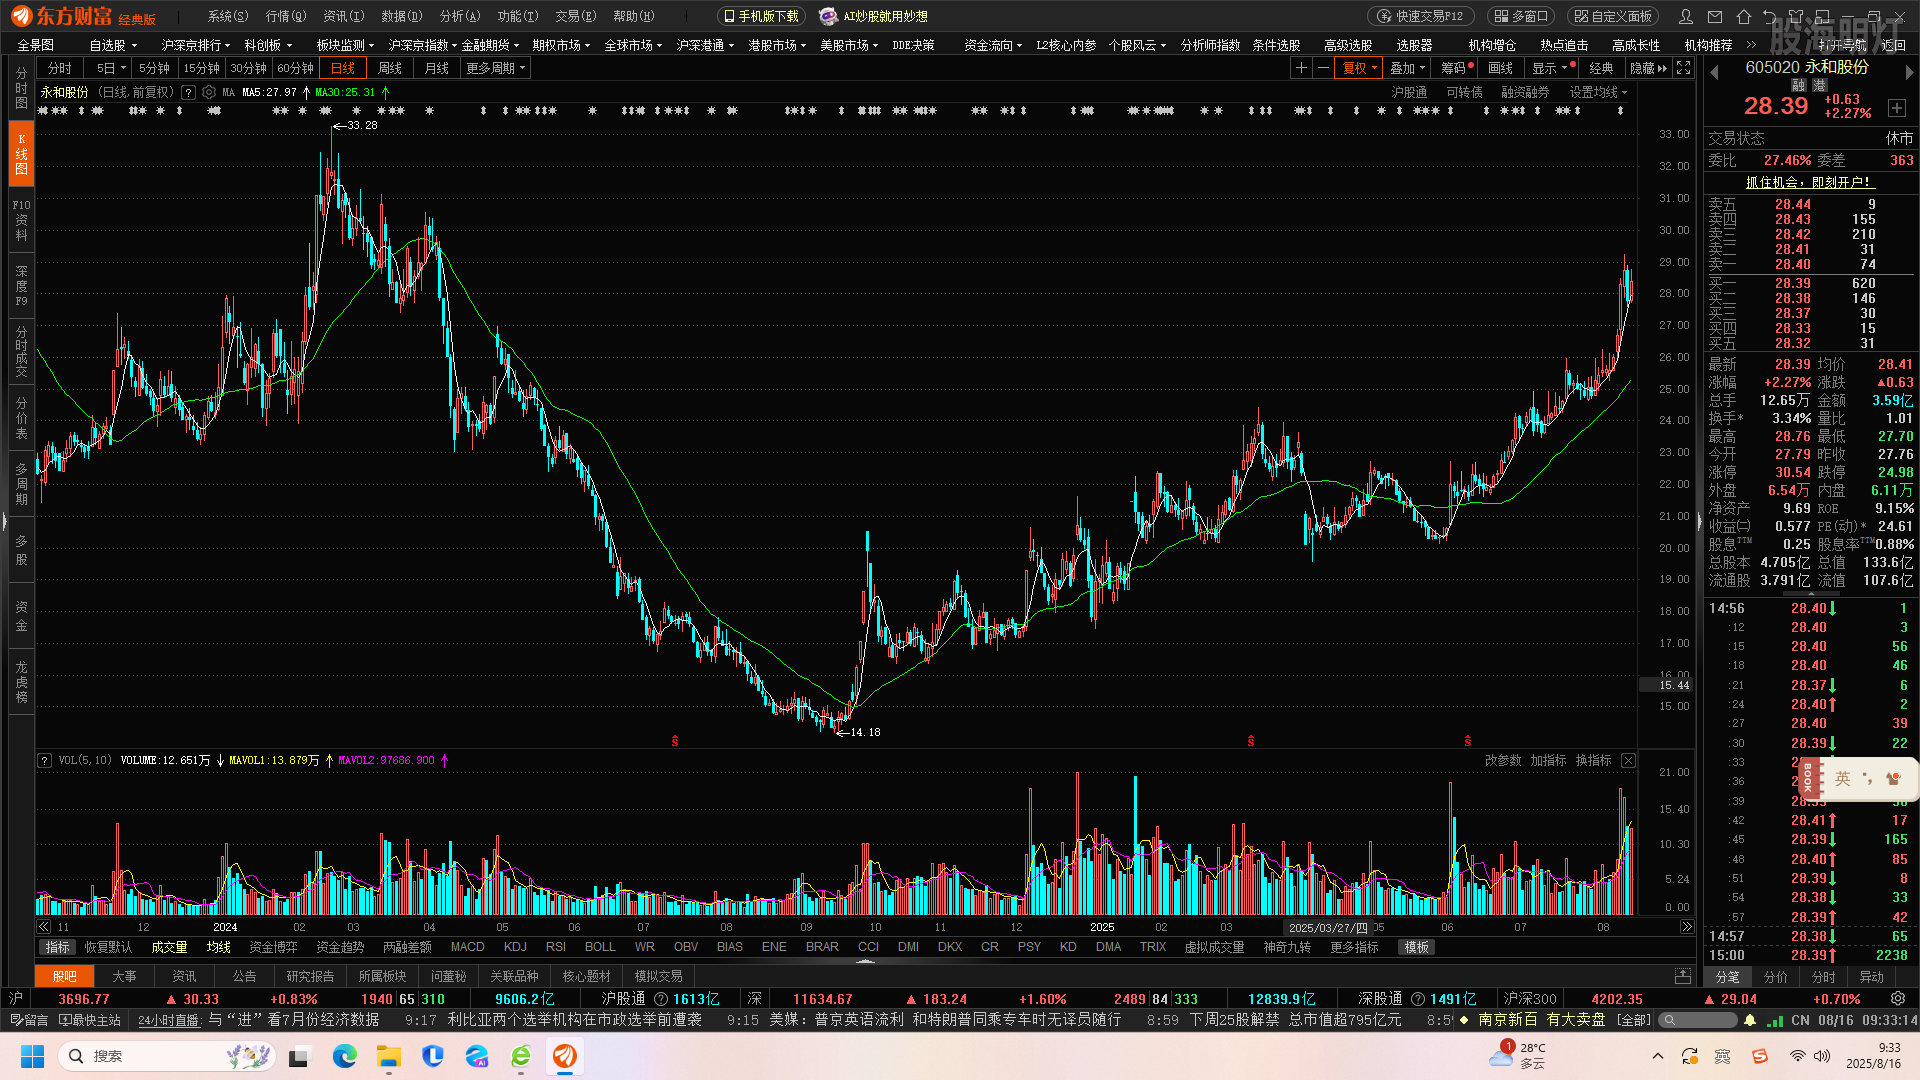Click the 抓住机会,即刻开户 link
The image size is (1920, 1080).
click(1808, 182)
